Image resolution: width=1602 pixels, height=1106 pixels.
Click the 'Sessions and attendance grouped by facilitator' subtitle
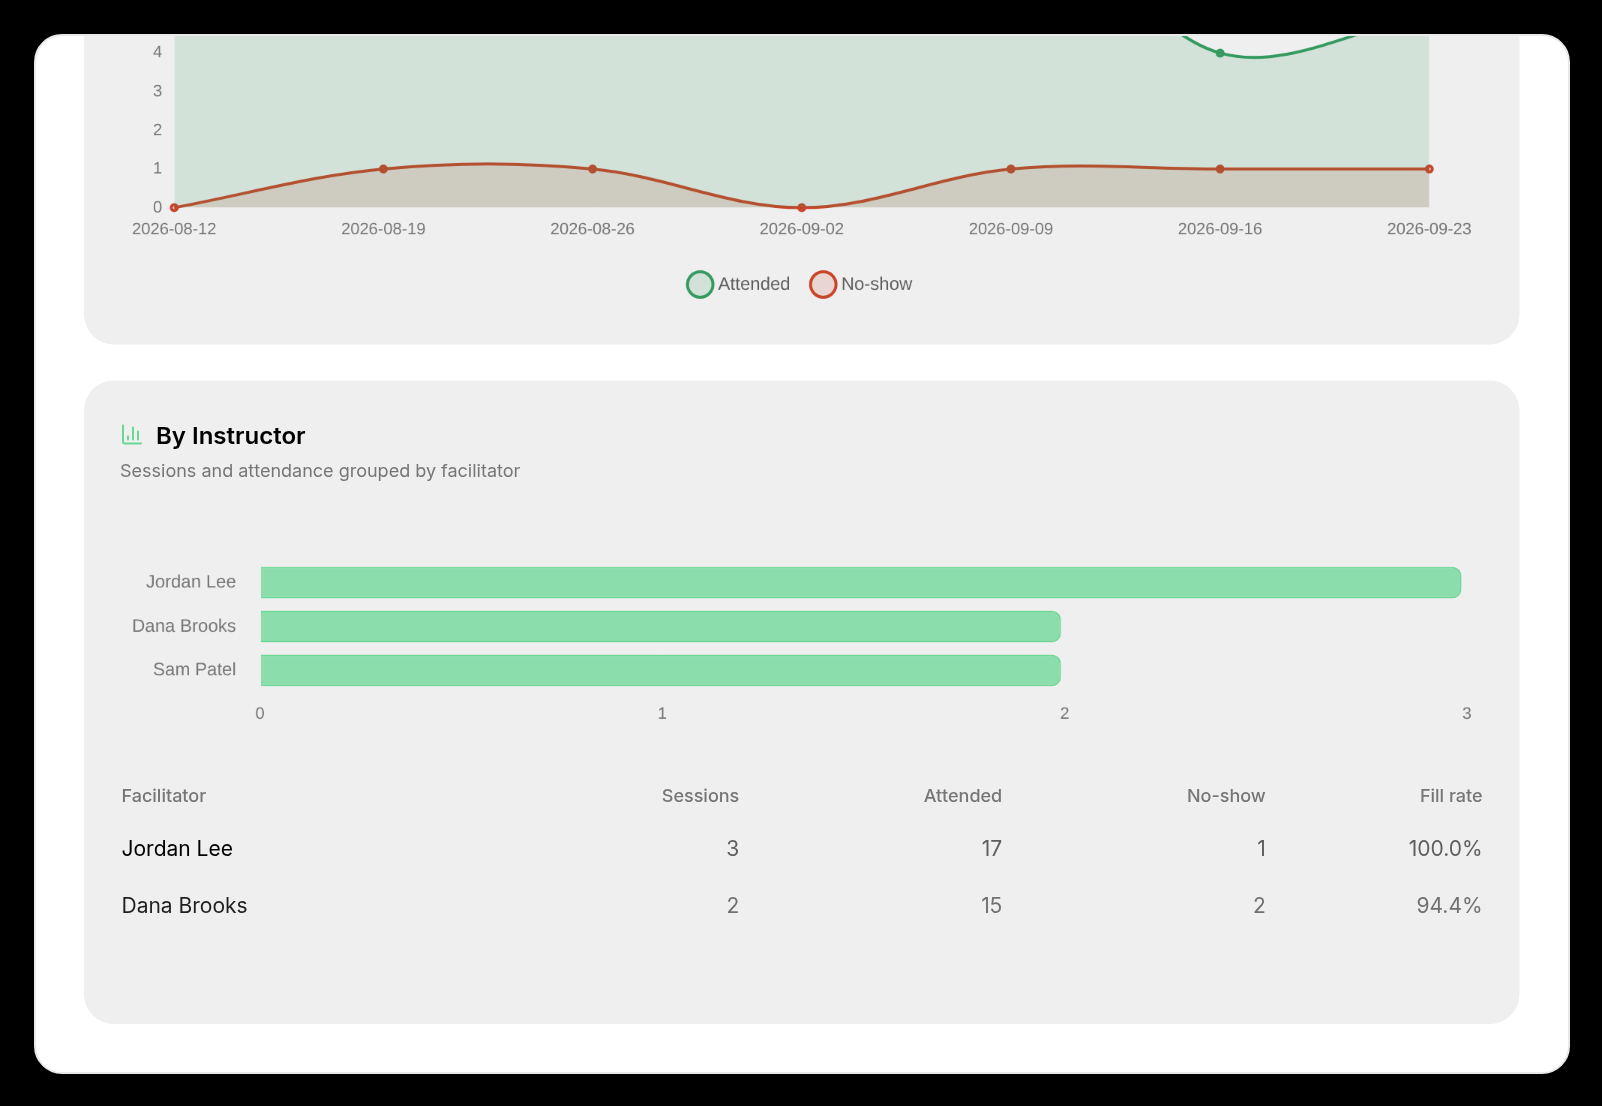[320, 471]
